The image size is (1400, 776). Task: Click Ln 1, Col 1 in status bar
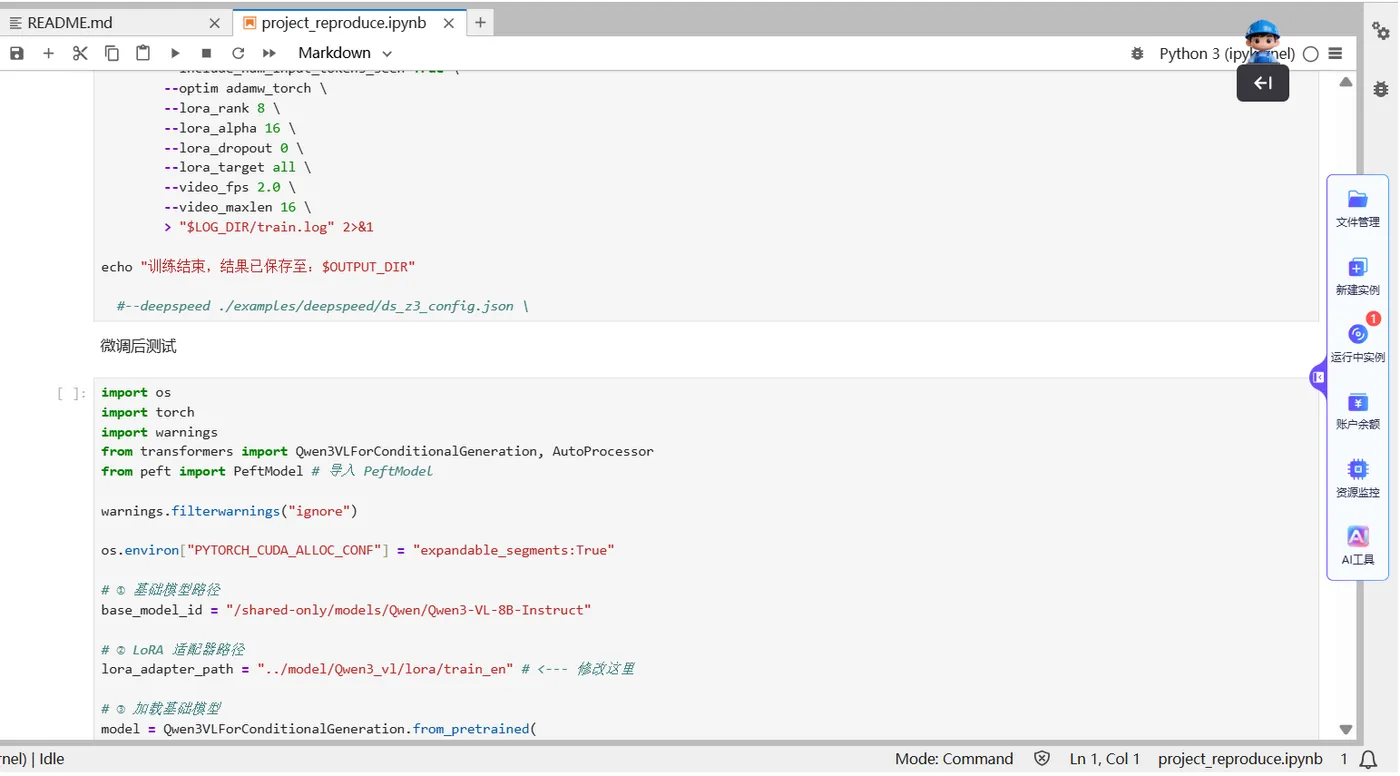coord(1105,759)
